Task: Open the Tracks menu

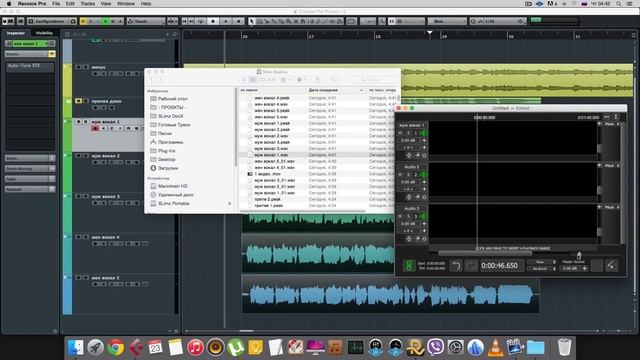Action: click(87, 4)
